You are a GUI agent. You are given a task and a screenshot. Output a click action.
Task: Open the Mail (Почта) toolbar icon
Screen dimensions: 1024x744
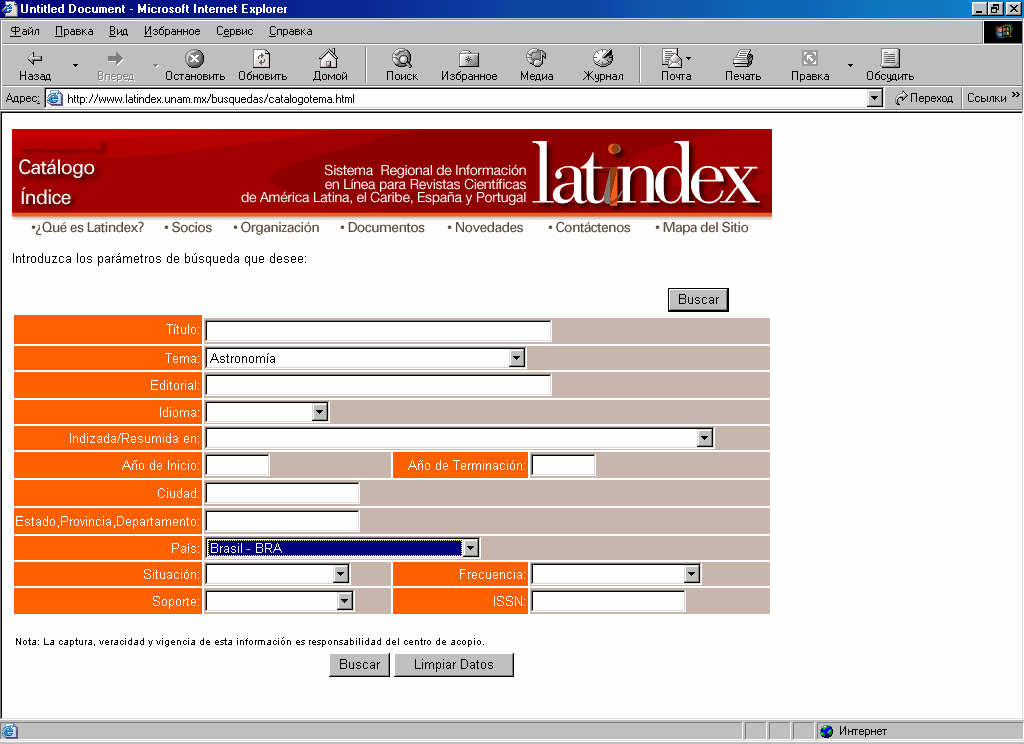[x=674, y=59]
